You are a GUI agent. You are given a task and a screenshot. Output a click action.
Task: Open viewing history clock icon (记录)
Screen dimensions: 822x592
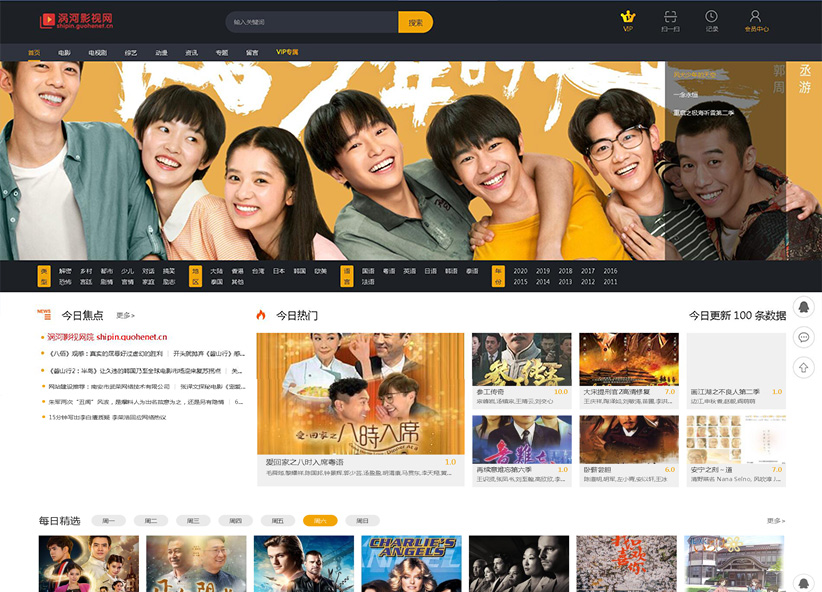click(x=711, y=17)
